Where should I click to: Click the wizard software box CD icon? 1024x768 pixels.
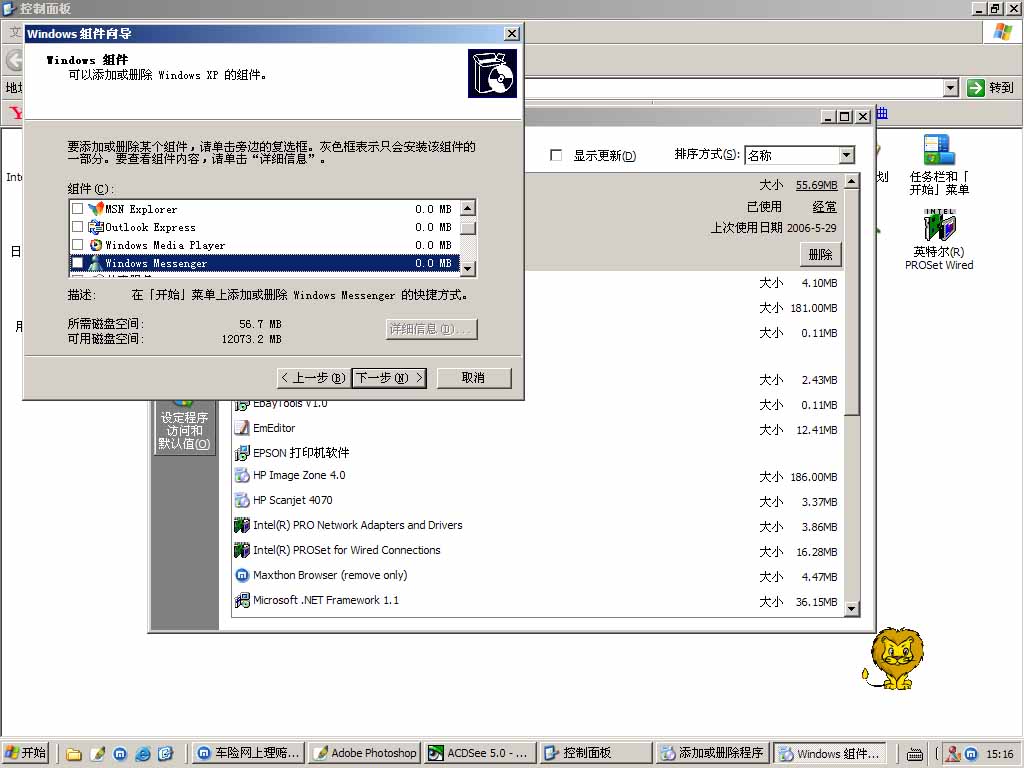point(492,73)
